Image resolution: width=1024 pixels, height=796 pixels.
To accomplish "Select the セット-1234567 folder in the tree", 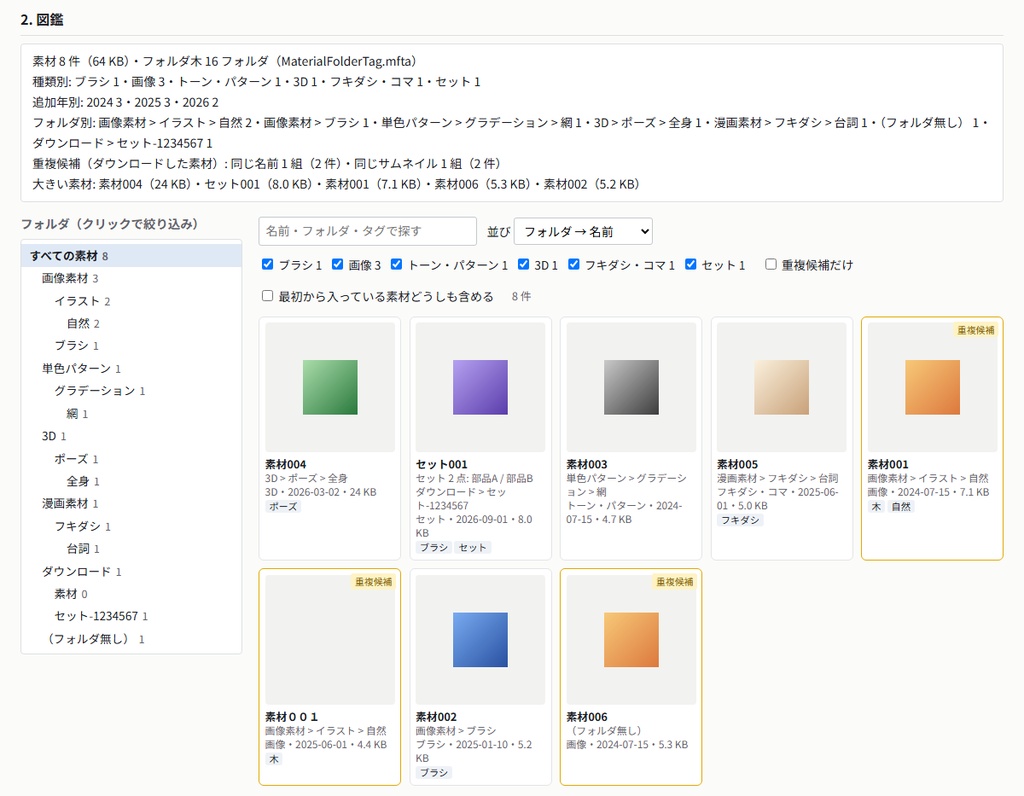I will tap(131, 616).
